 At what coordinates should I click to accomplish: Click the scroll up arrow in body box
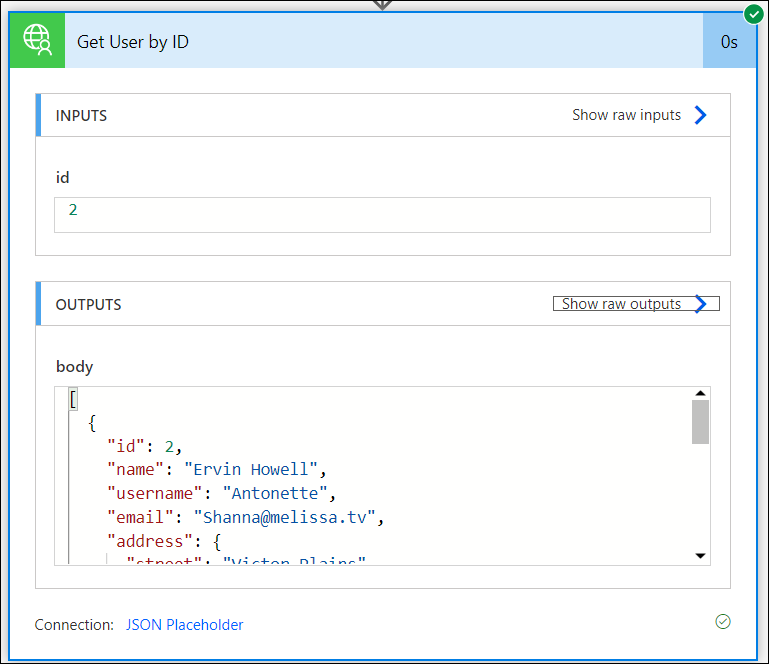point(700,393)
